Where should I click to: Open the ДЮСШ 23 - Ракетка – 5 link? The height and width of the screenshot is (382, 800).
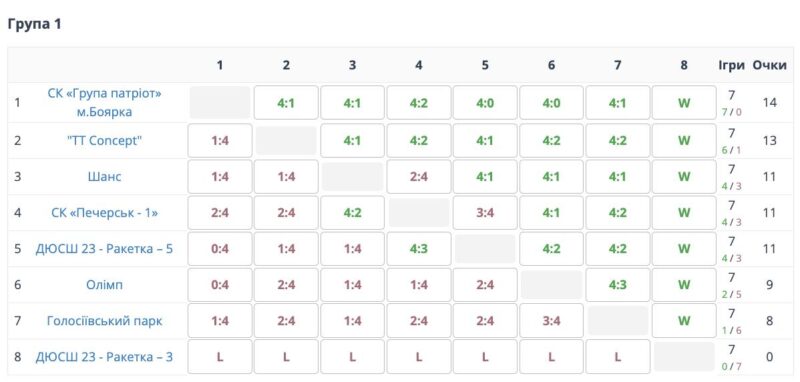pos(105,249)
